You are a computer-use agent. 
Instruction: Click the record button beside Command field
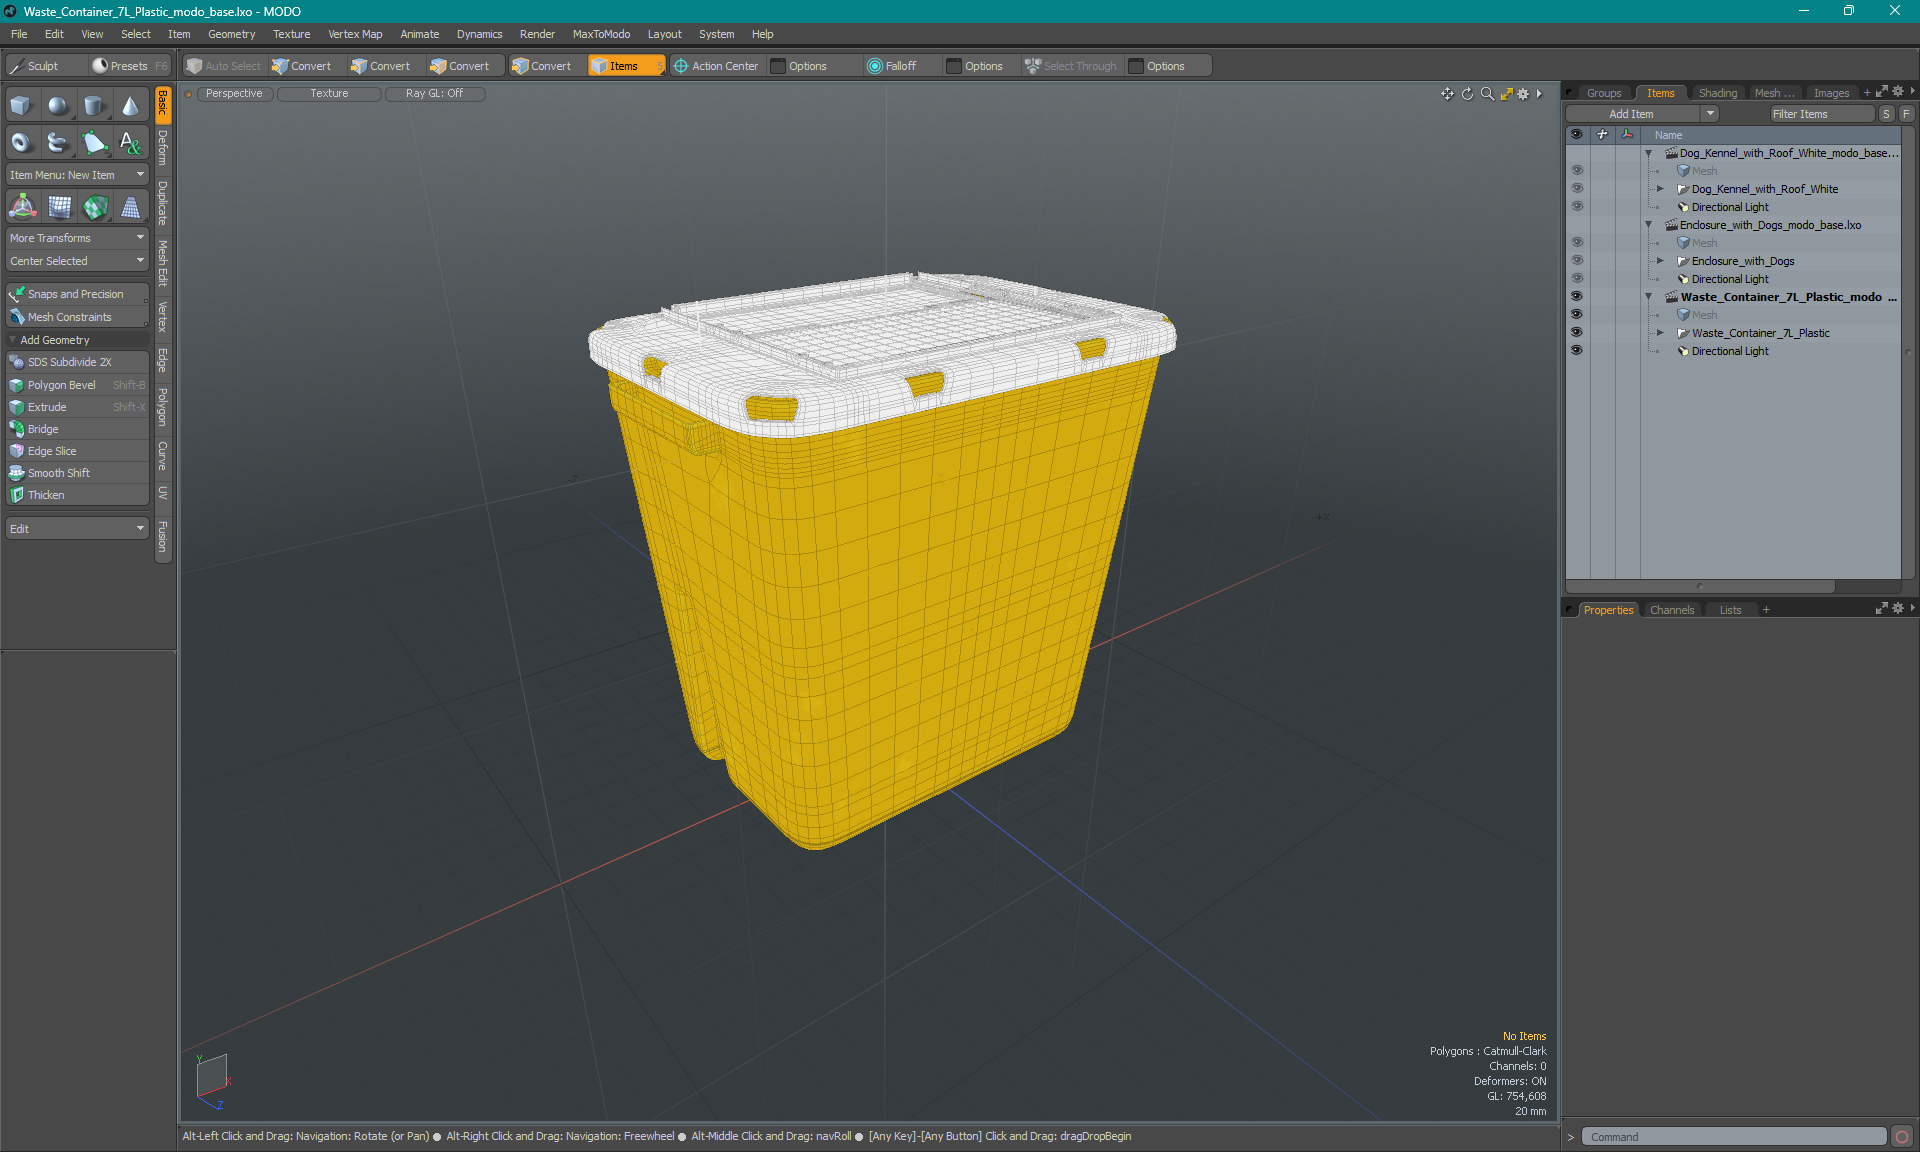point(1902,1137)
